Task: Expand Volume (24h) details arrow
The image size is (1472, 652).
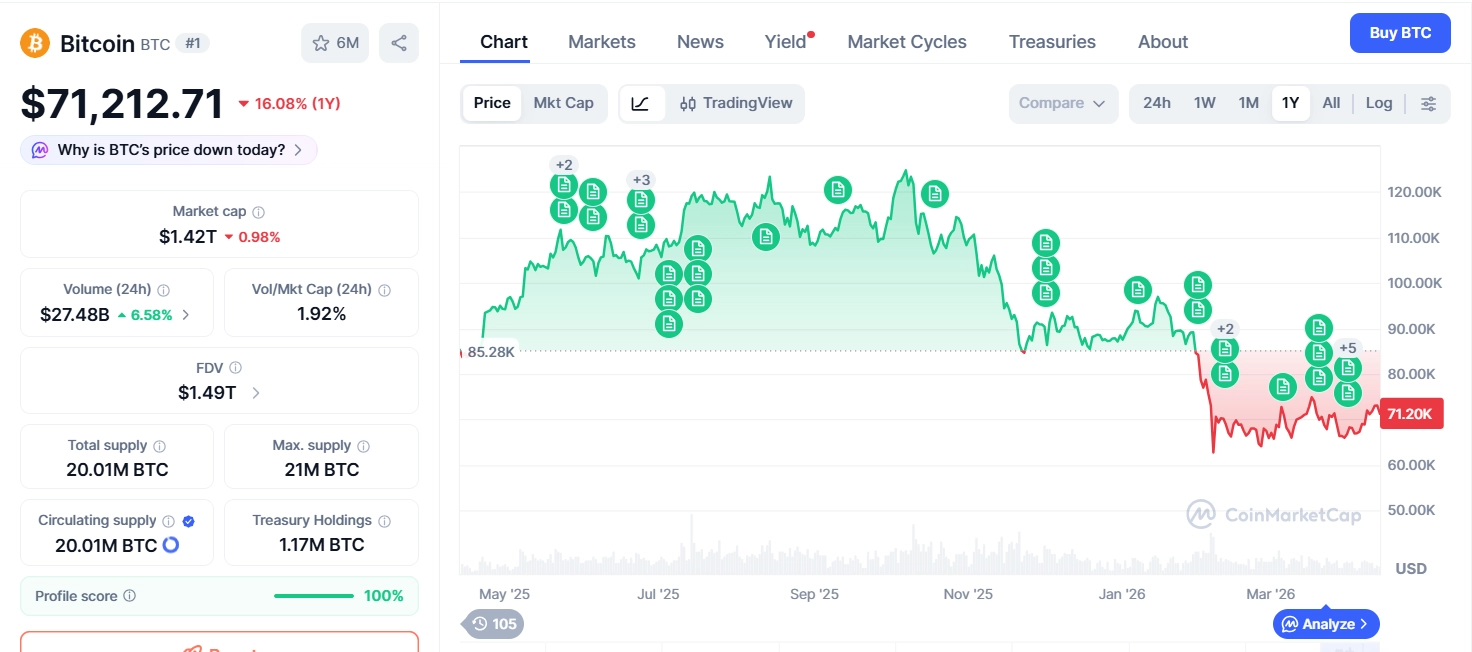Action: [x=186, y=315]
